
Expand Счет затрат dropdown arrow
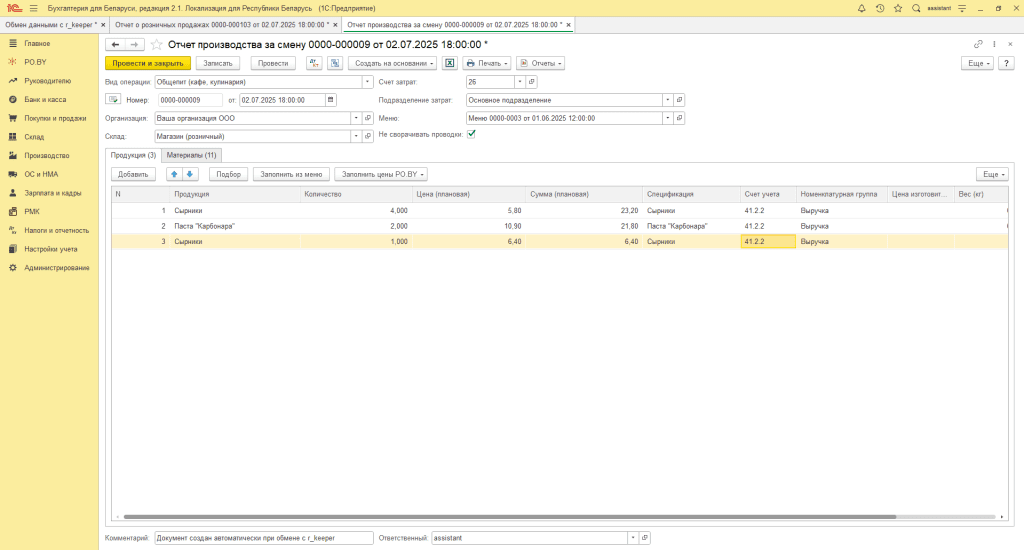point(520,82)
